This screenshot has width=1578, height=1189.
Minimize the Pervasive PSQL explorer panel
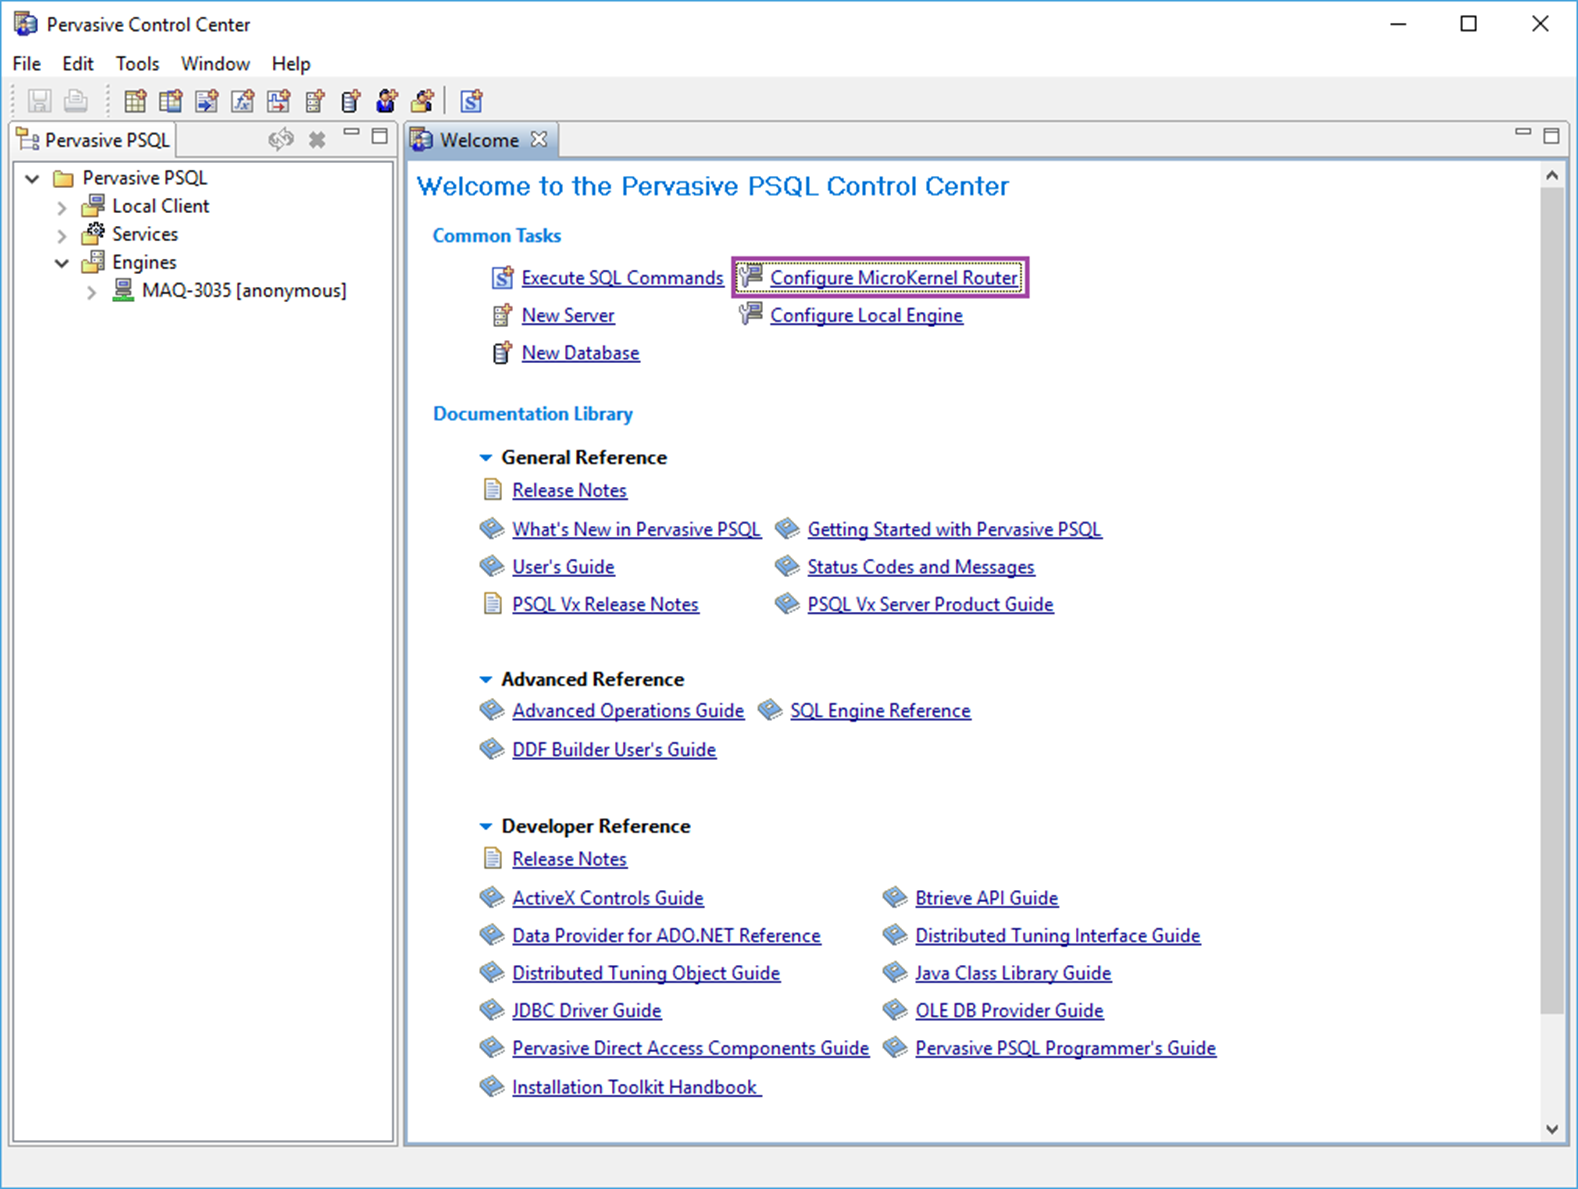click(x=351, y=133)
